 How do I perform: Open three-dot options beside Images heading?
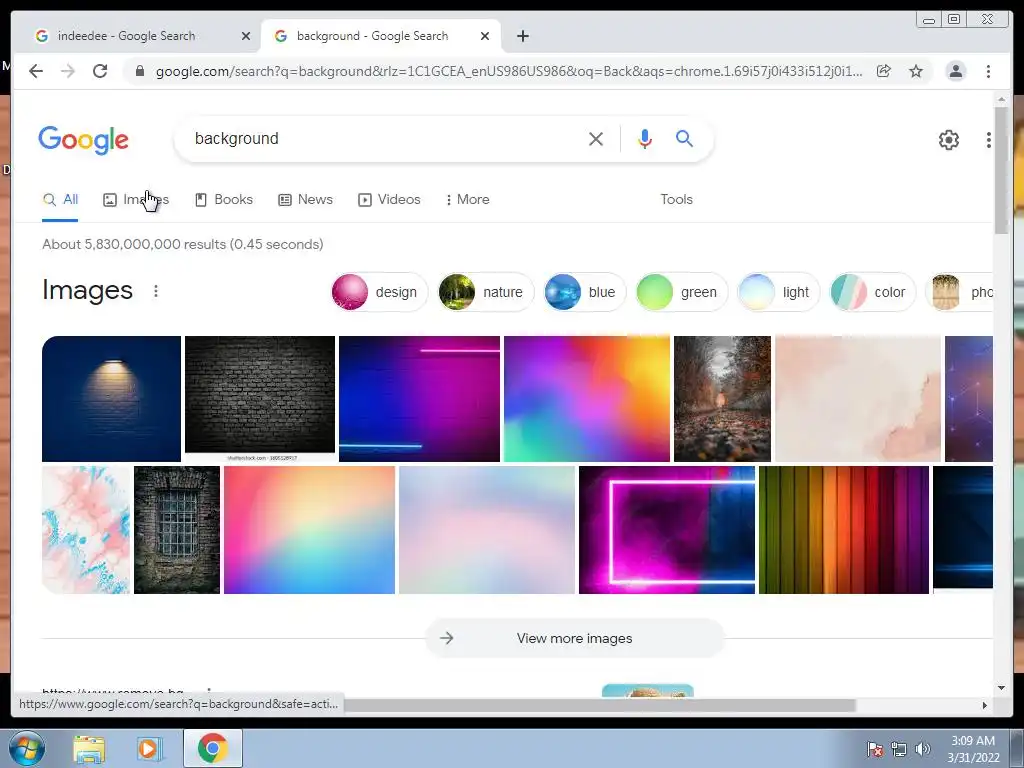click(x=155, y=291)
